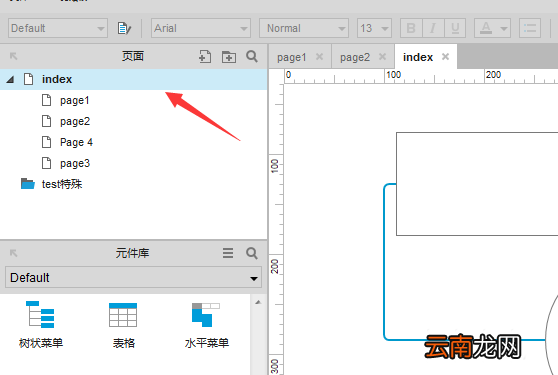Pop out the Pages panel arrow icon

coord(14,56)
